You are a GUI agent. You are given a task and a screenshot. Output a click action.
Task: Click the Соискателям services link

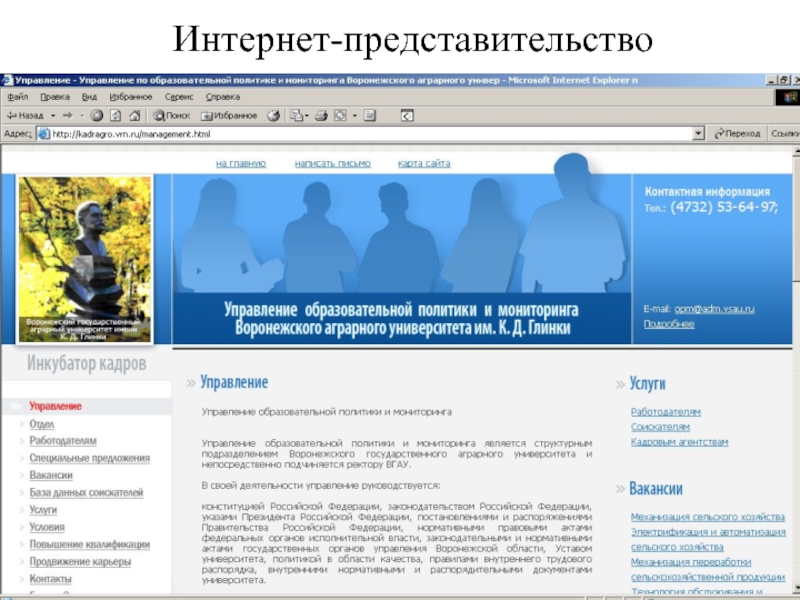pyautogui.click(x=660, y=427)
